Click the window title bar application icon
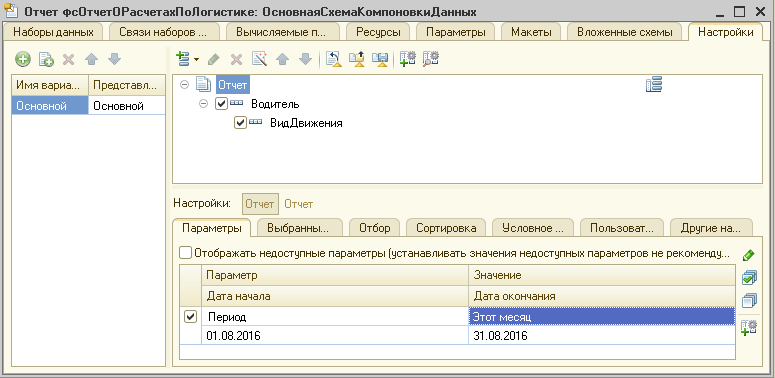775x378 pixels. (11, 10)
